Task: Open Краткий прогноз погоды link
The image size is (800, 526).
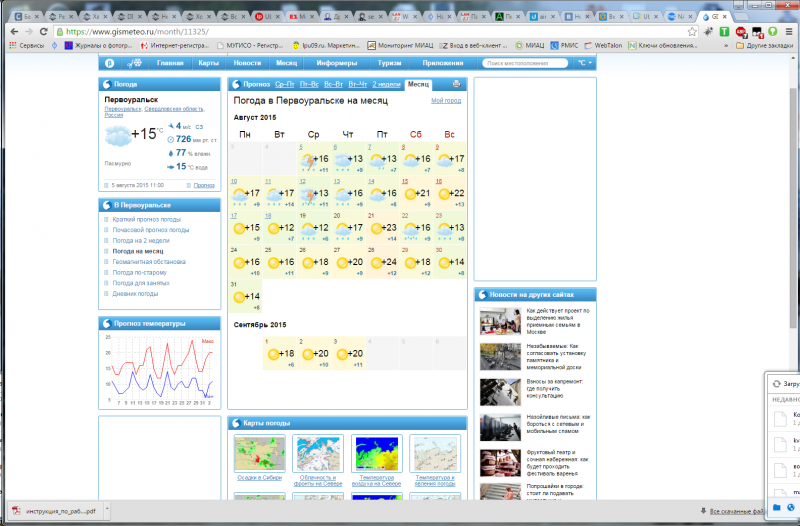Action: click(146, 219)
